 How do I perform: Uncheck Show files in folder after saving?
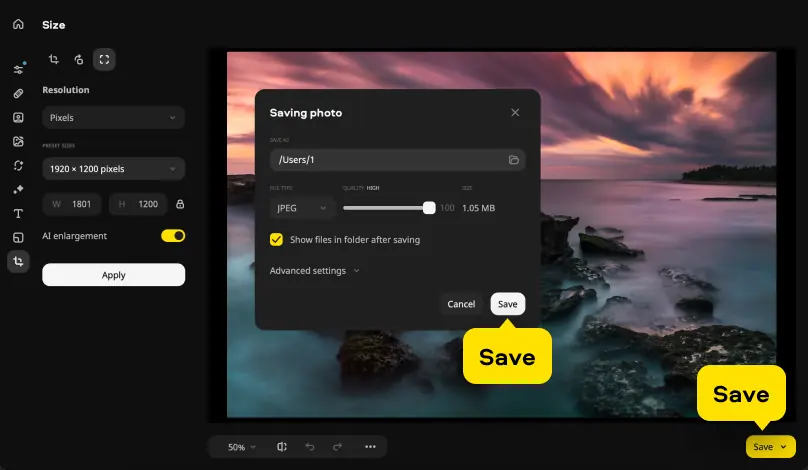(277, 240)
